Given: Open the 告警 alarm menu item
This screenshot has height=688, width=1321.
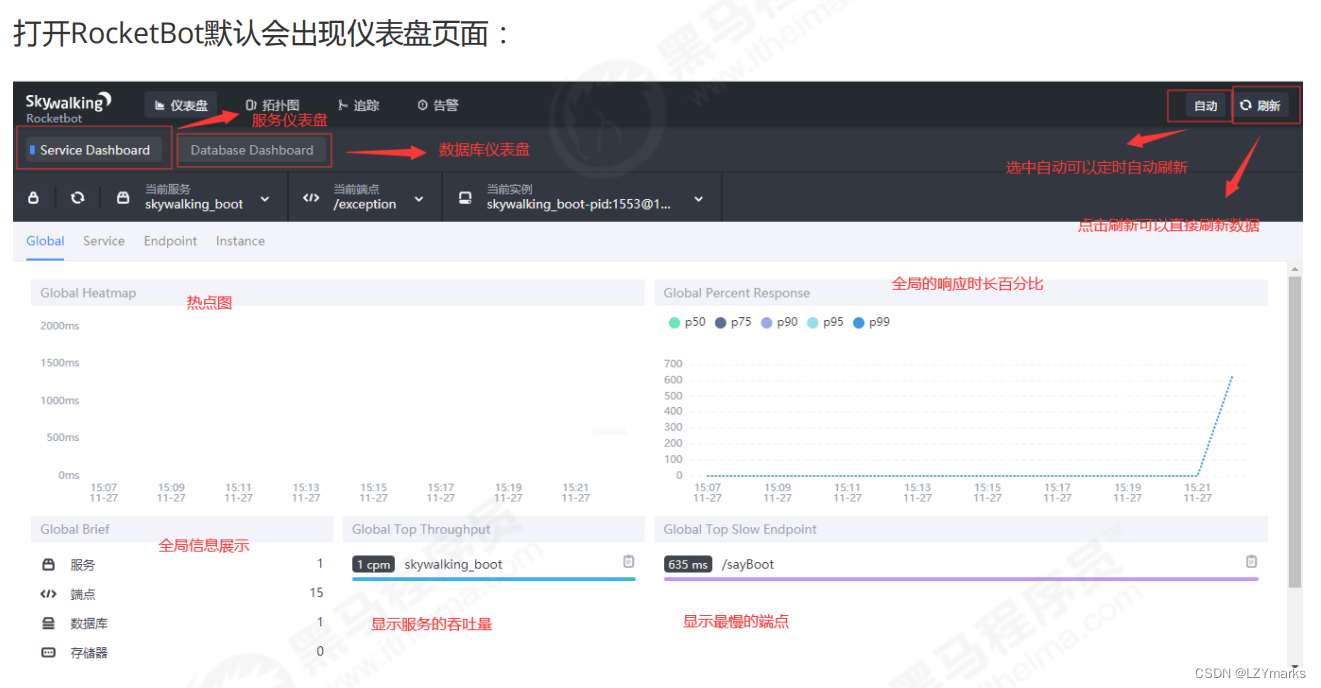Looking at the screenshot, I should pos(438,105).
